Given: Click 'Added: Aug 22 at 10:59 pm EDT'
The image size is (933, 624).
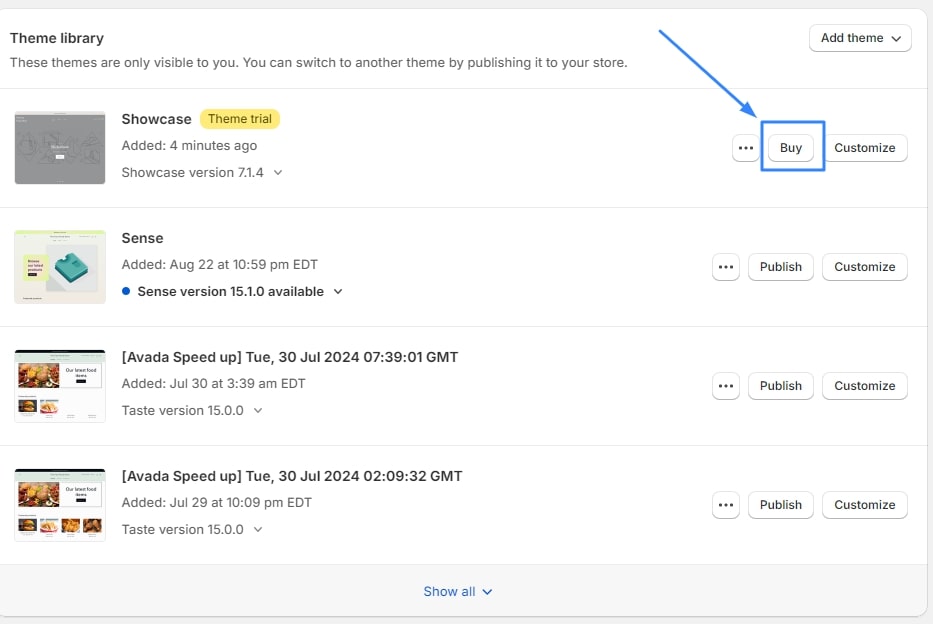Looking at the screenshot, I should pyautogui.click(x=220, y=265).
